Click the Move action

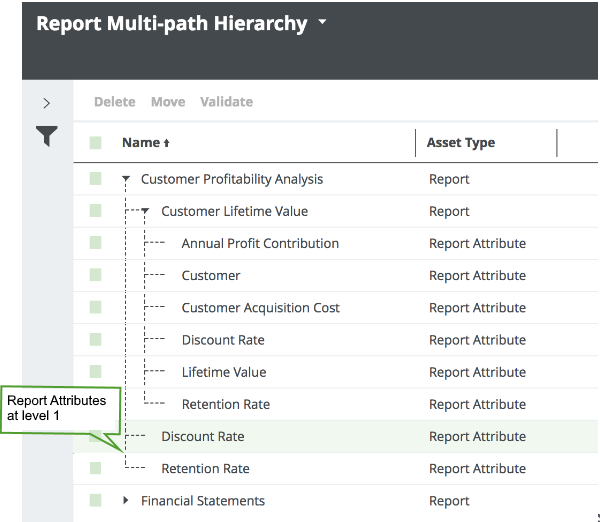(x=168, y=102)
